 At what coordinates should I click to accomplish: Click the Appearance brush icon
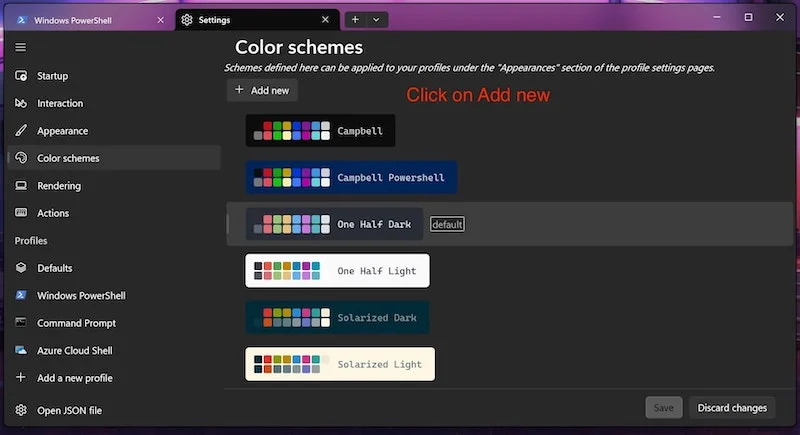coord(21,131)
